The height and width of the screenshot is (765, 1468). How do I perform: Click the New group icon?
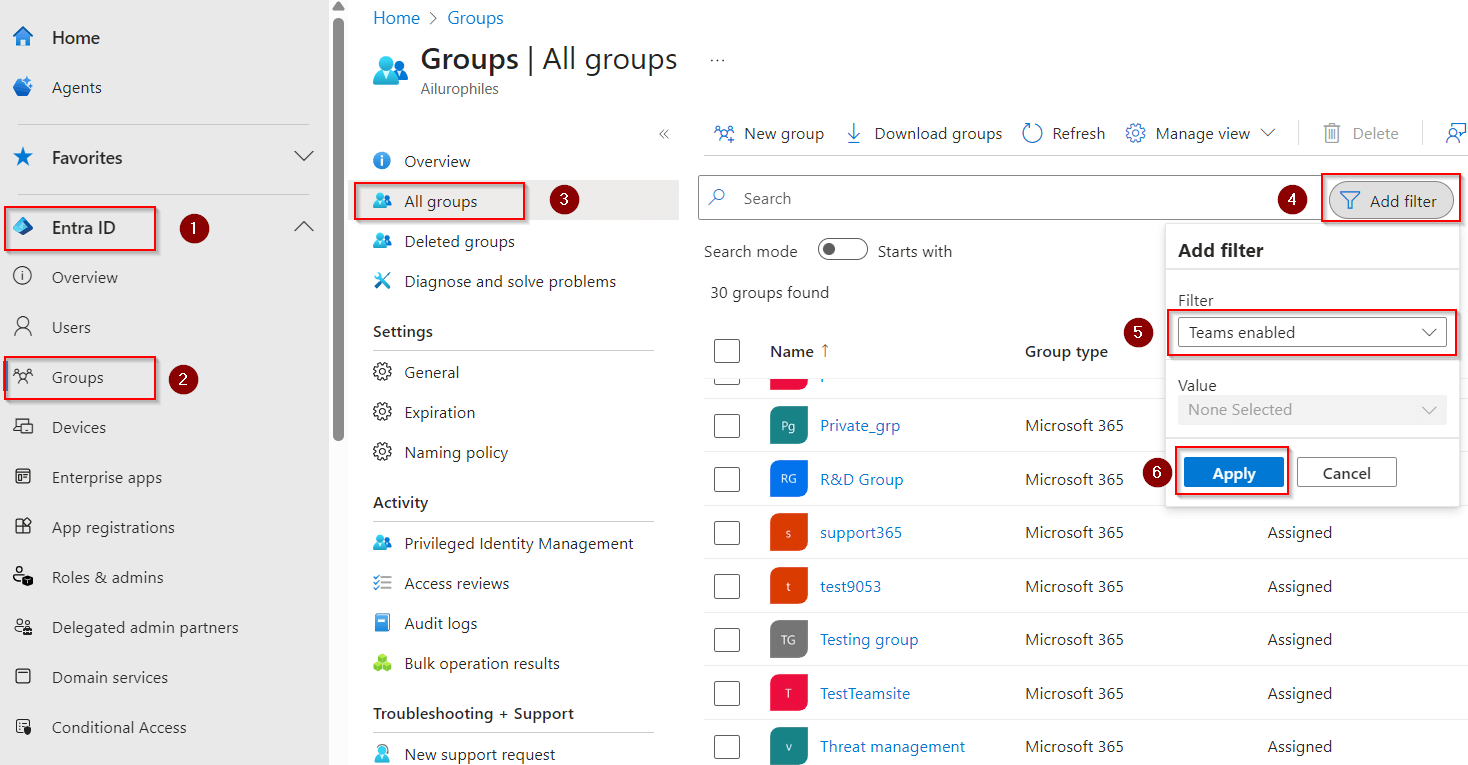[x=724, y=132]
